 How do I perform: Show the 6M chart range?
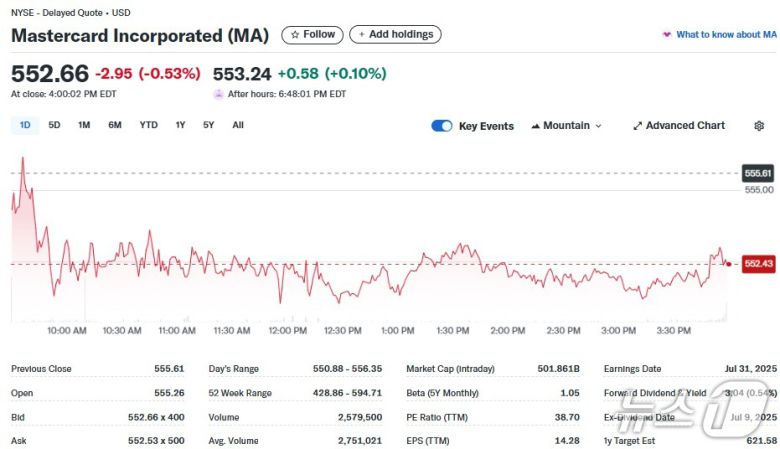click(115, 125)
